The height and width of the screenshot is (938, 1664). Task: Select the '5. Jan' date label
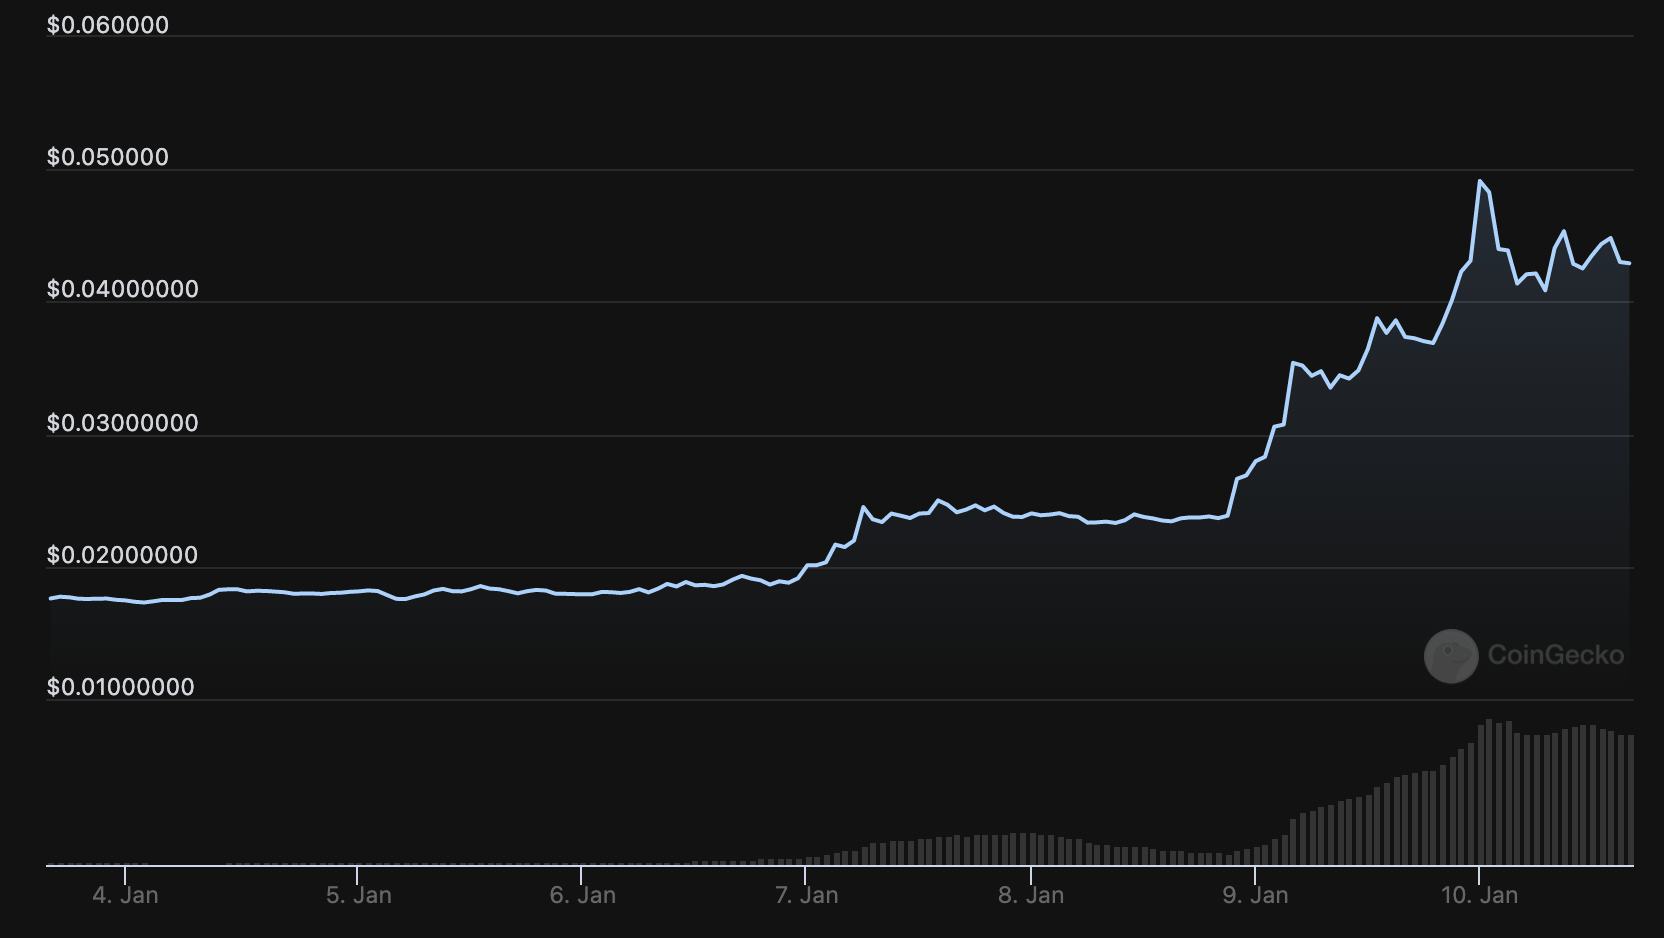coord(358,895)
